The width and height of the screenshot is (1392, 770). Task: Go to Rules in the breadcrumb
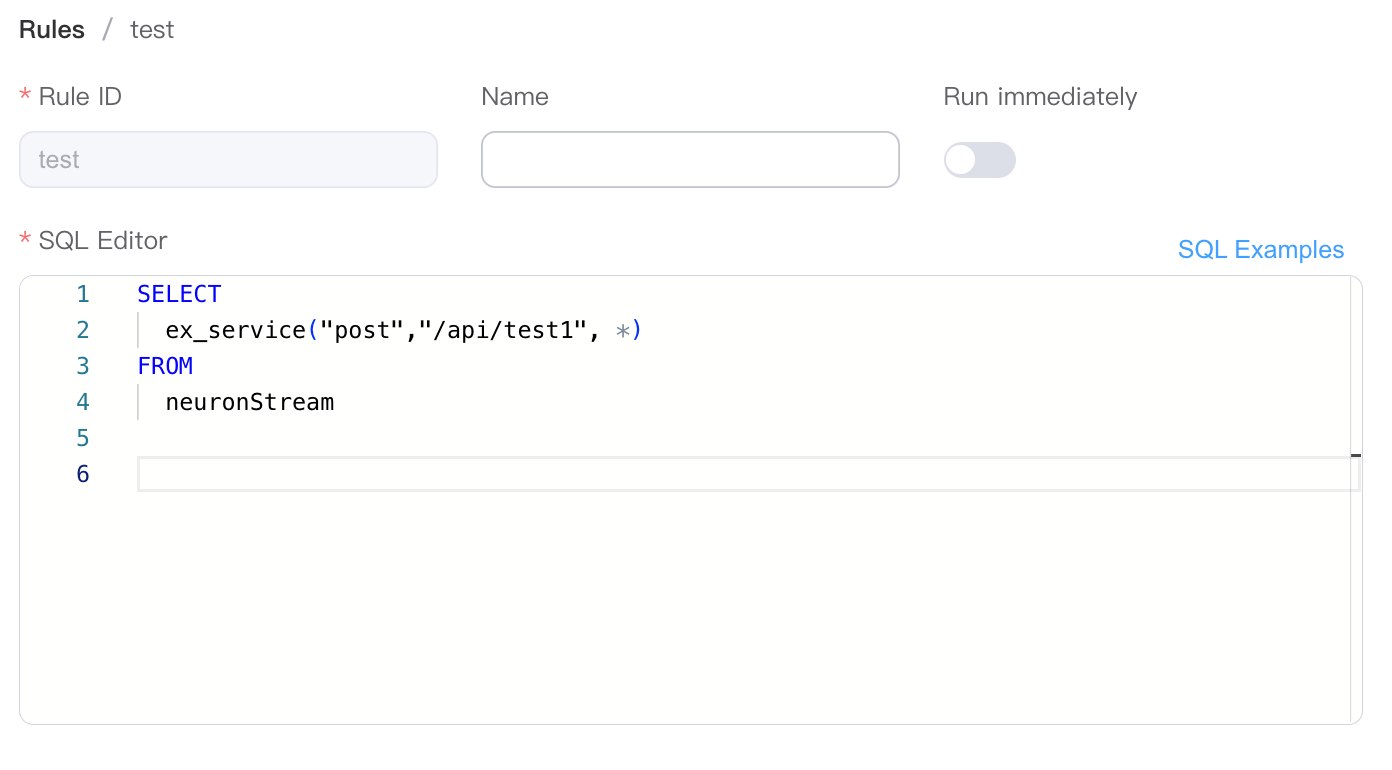[x=52, y=30]
